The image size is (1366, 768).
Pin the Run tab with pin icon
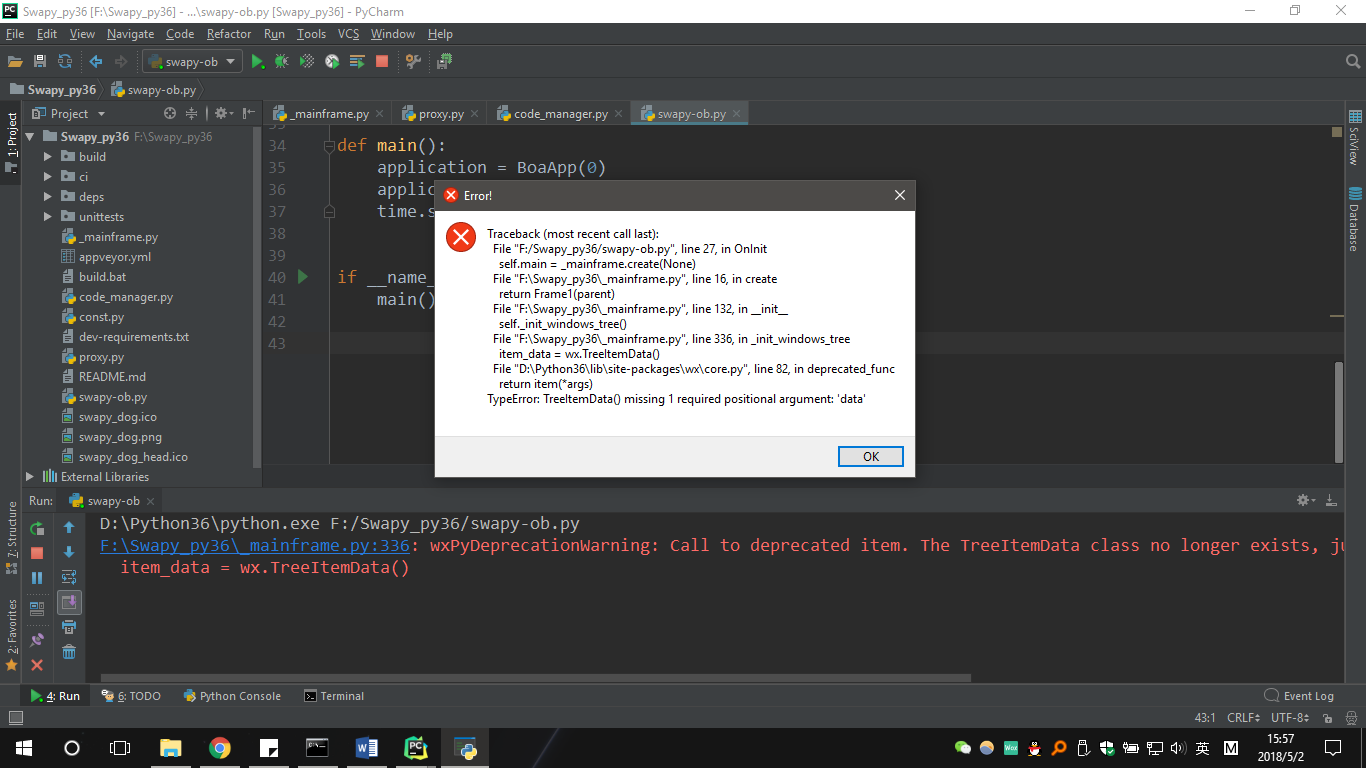tap(36, 637)
